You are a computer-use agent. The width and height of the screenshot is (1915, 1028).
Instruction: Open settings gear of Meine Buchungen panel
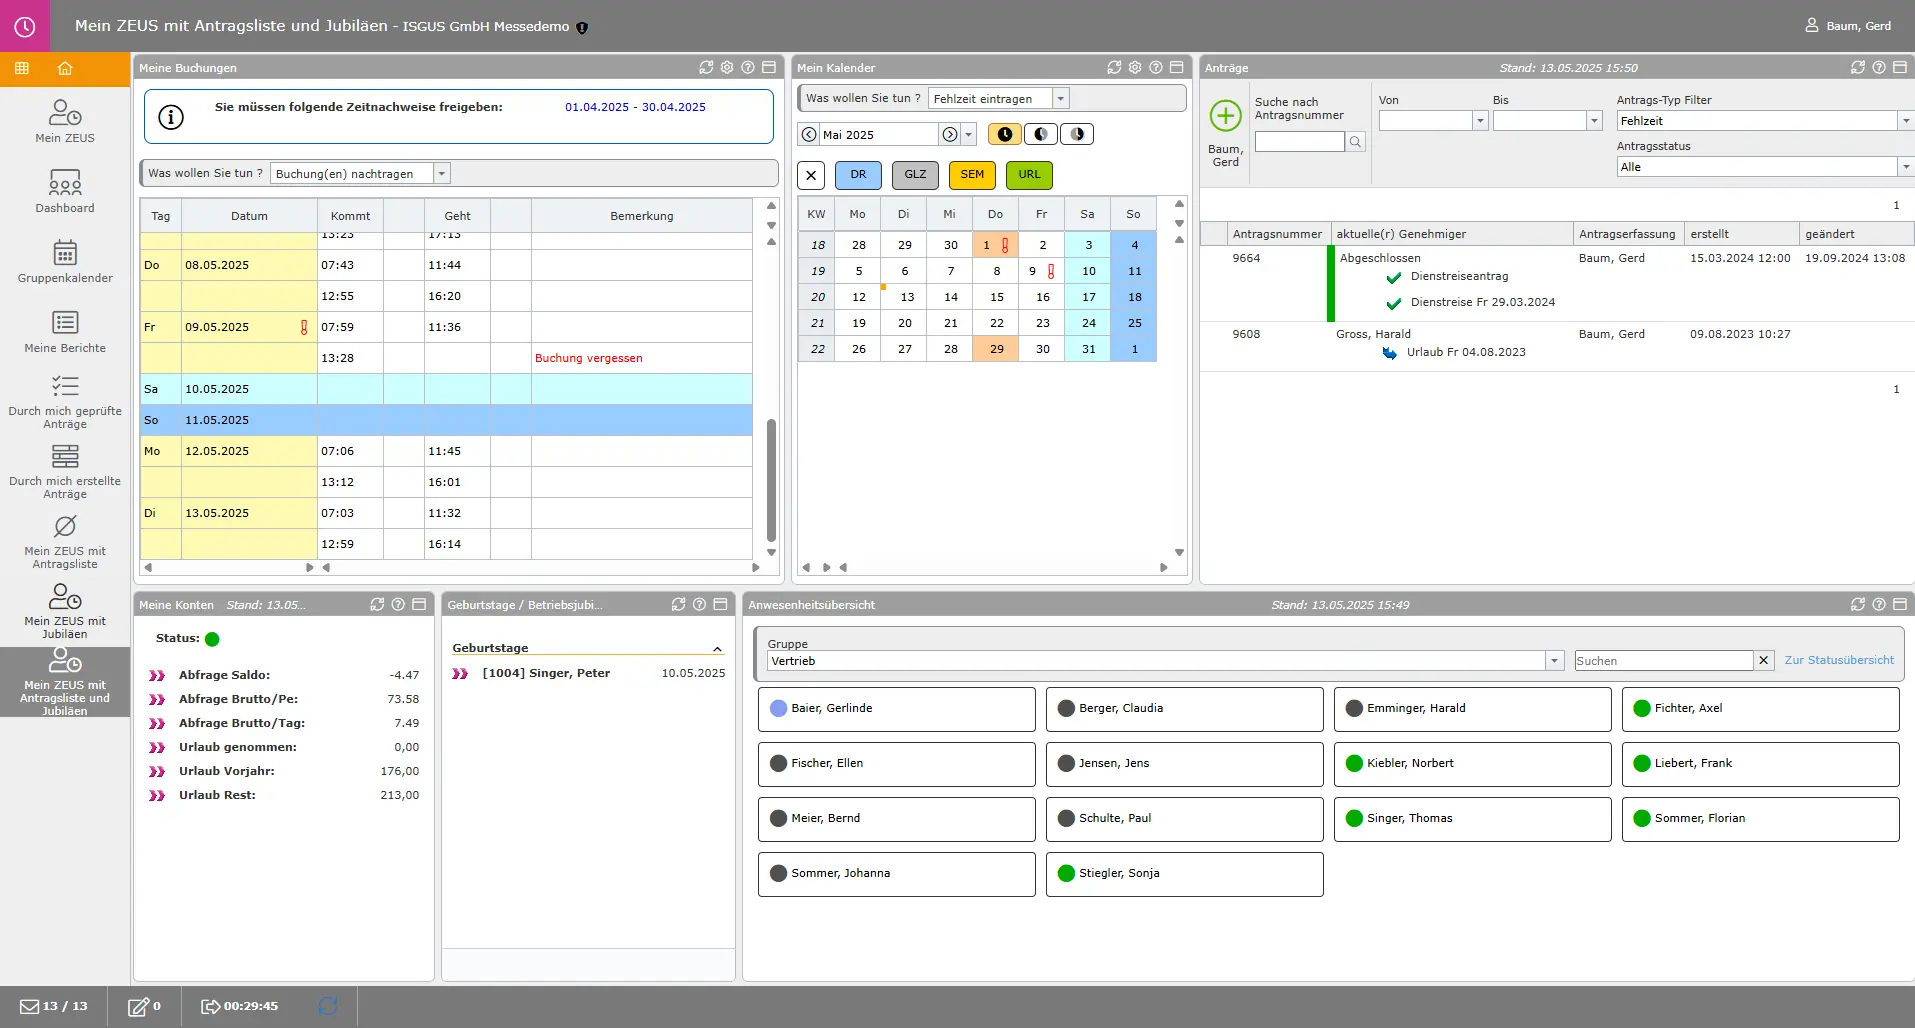pyautogui.click(x=727, y=68)
